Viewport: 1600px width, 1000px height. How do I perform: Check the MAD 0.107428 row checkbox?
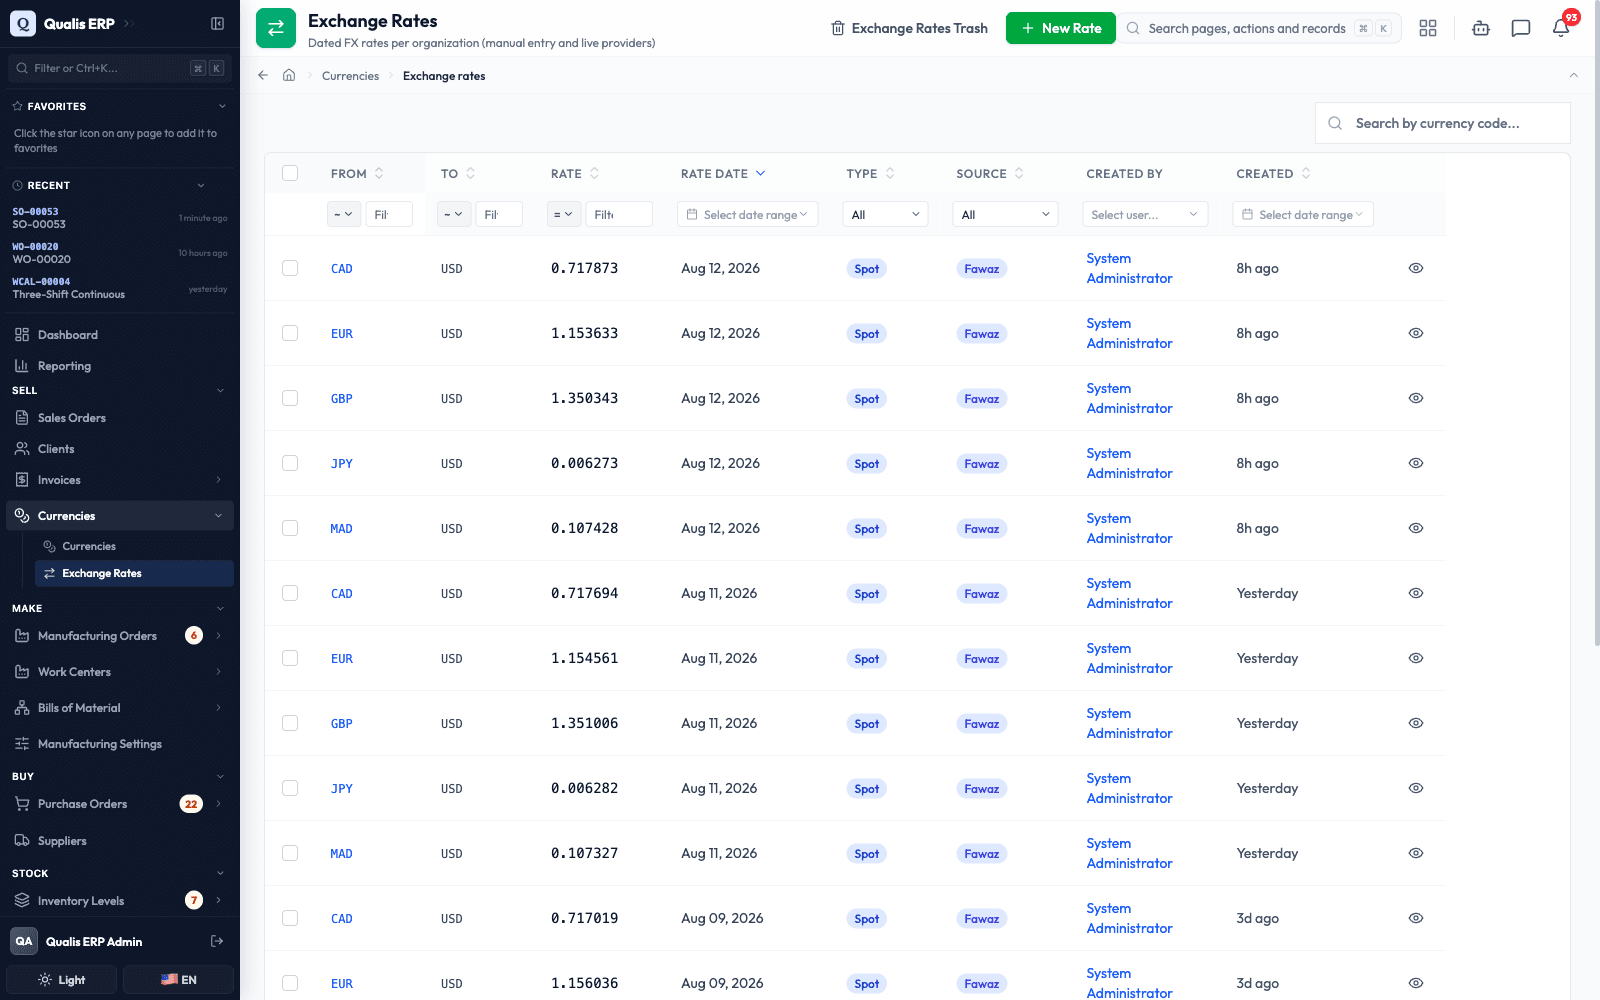[290, 528]
